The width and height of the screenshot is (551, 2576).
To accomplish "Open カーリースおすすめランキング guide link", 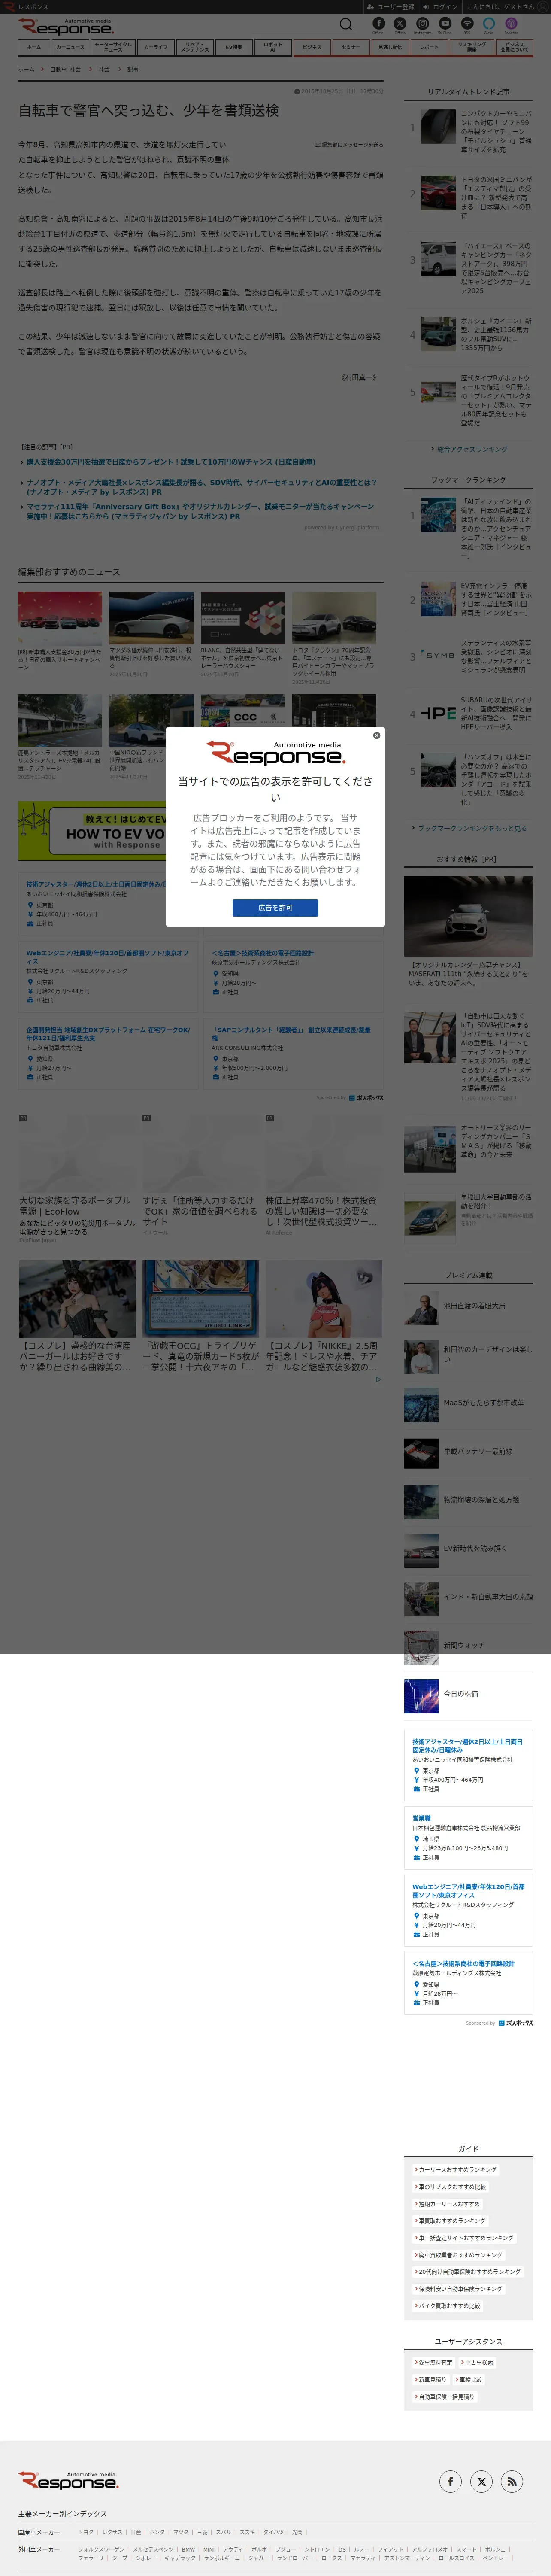I will [456, 2169].
